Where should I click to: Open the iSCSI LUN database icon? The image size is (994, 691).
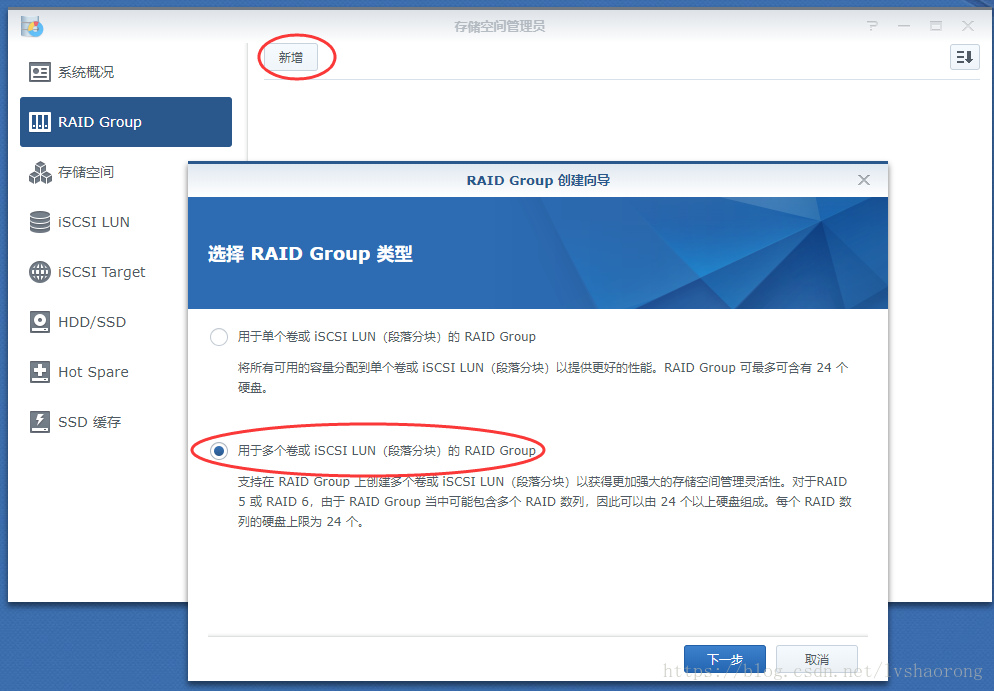point(39,222)
